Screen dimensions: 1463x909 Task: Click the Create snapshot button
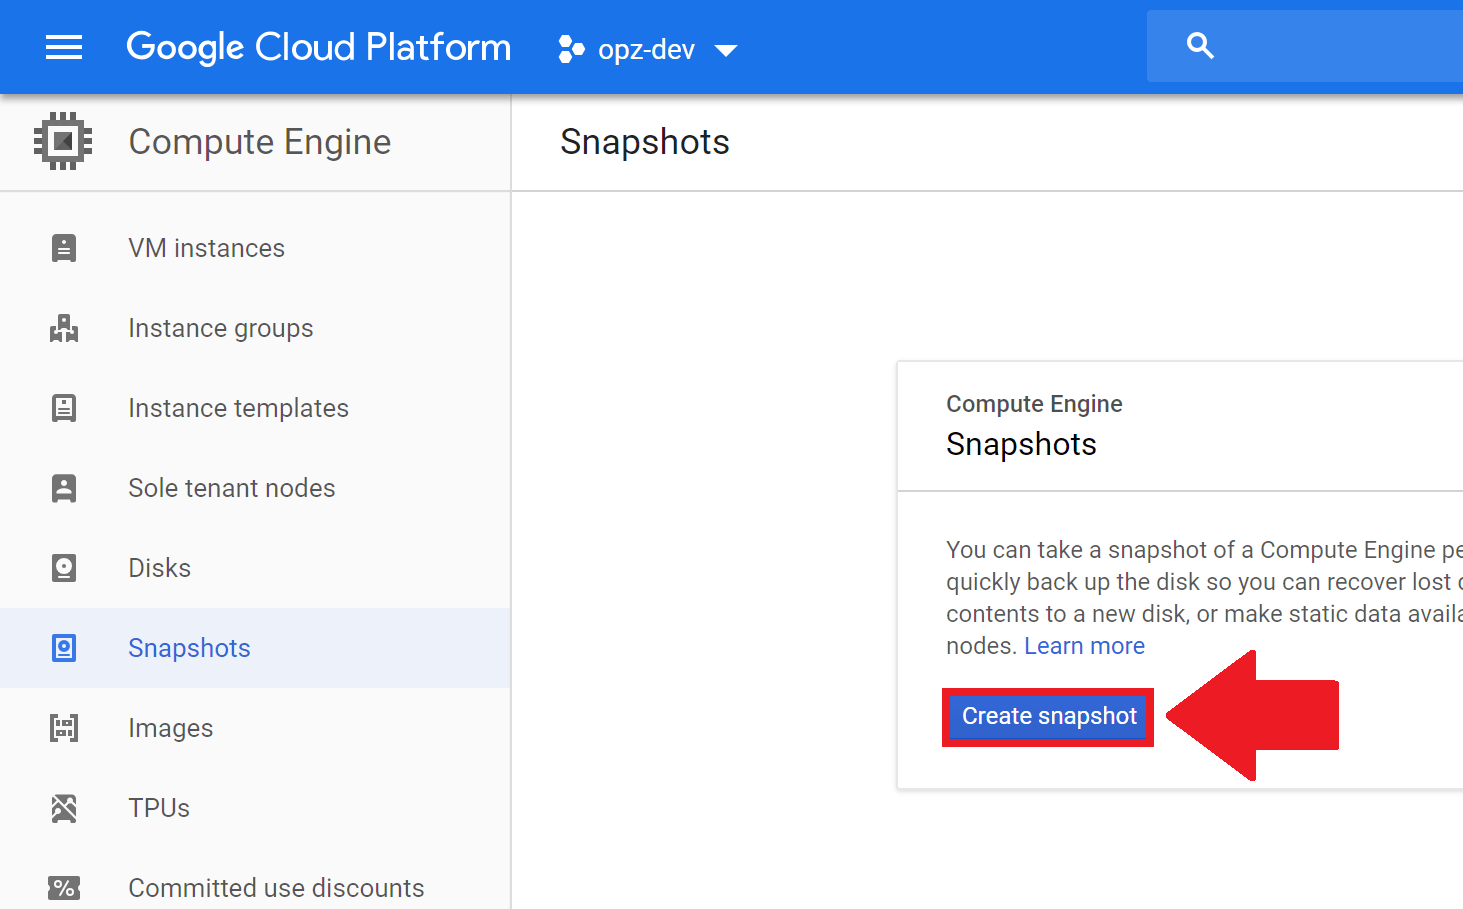1048,716
